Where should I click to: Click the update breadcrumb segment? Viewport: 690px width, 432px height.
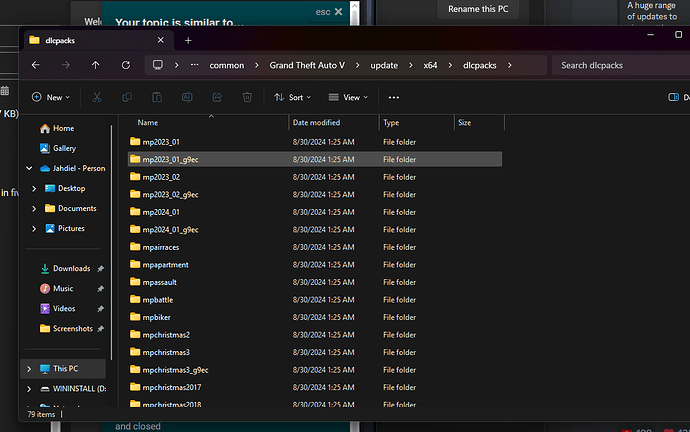384,65
